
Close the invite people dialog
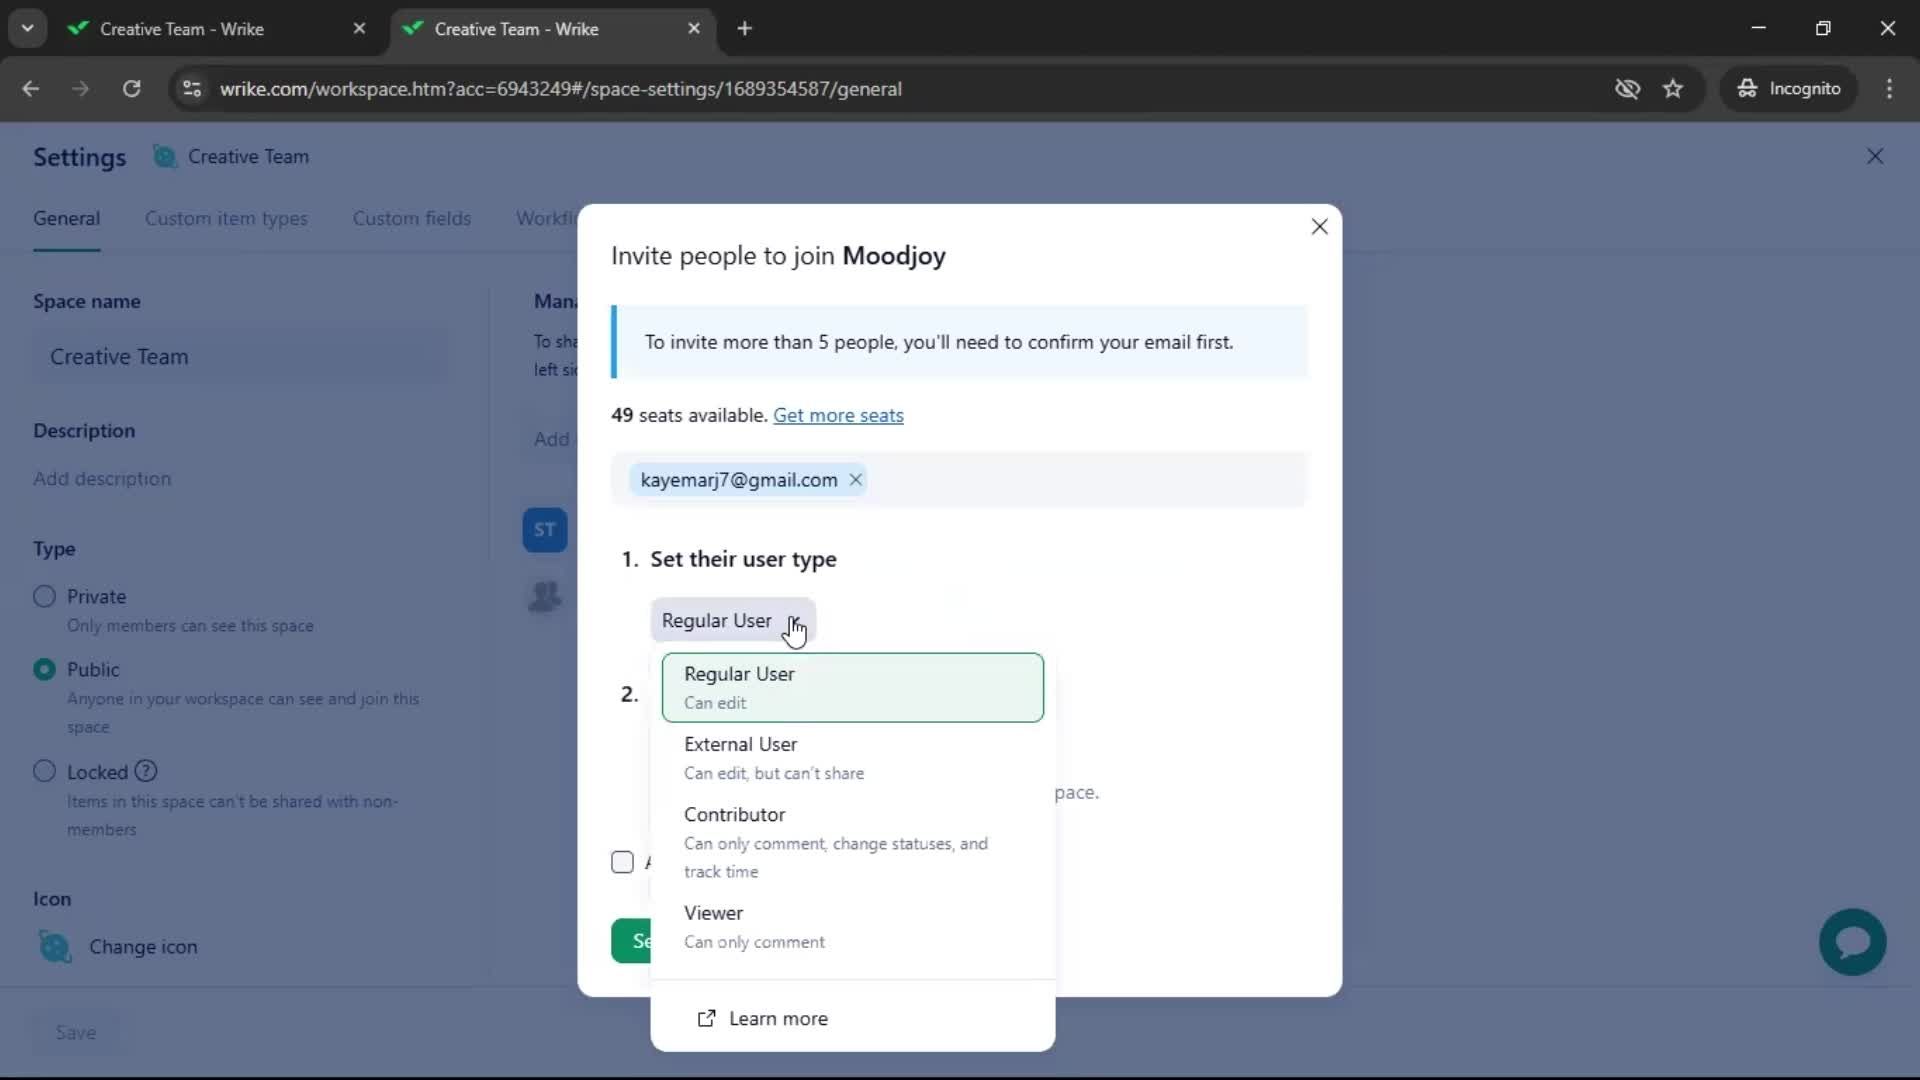point(1319,227)
